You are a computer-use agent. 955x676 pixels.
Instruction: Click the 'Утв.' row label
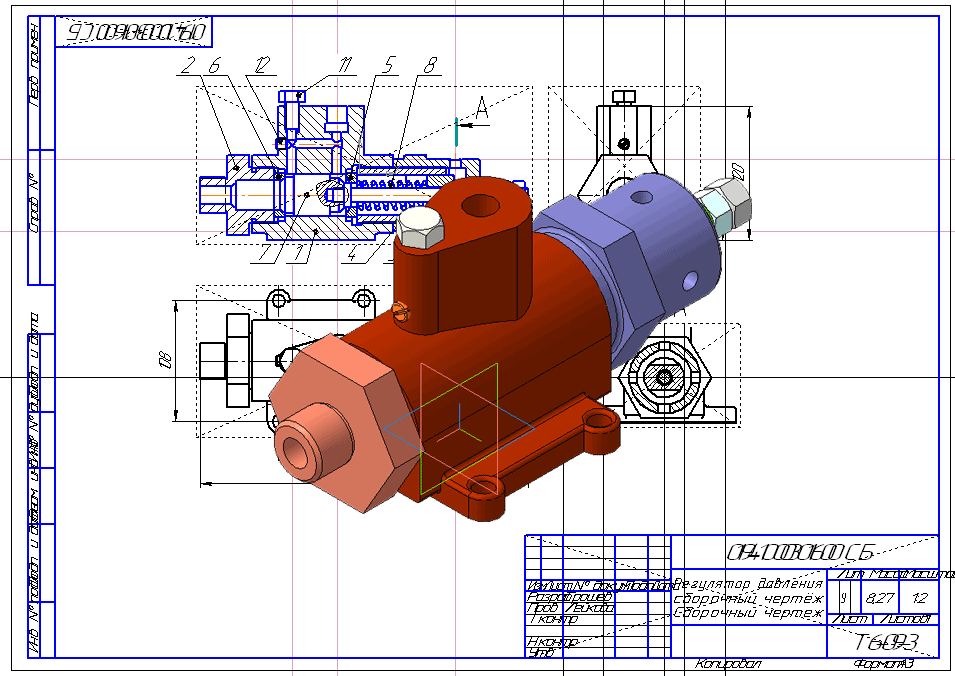tap(541, 653)
